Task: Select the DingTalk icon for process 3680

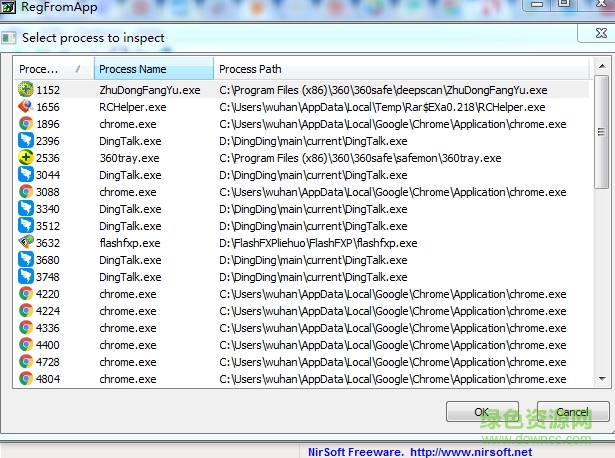Action: click(25, 260)
